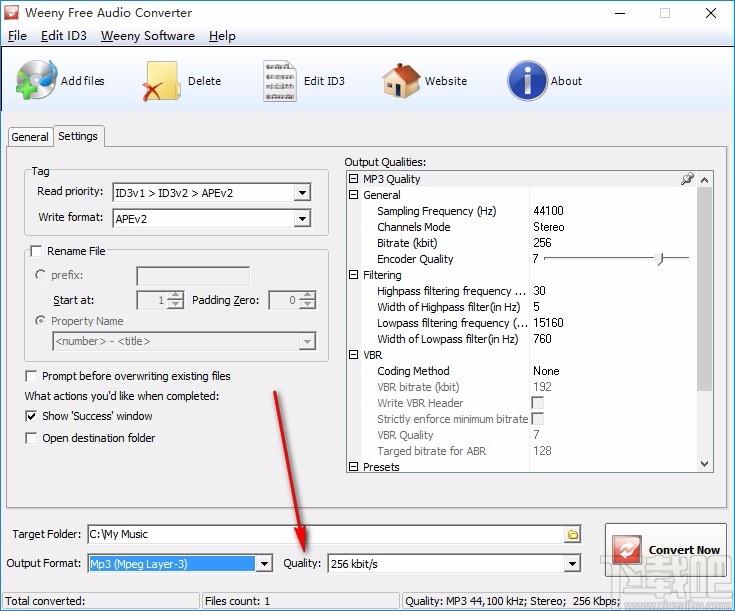Click the VBR bitrate (kbit) value 192
735x611 pixels.
coord(542,387)
